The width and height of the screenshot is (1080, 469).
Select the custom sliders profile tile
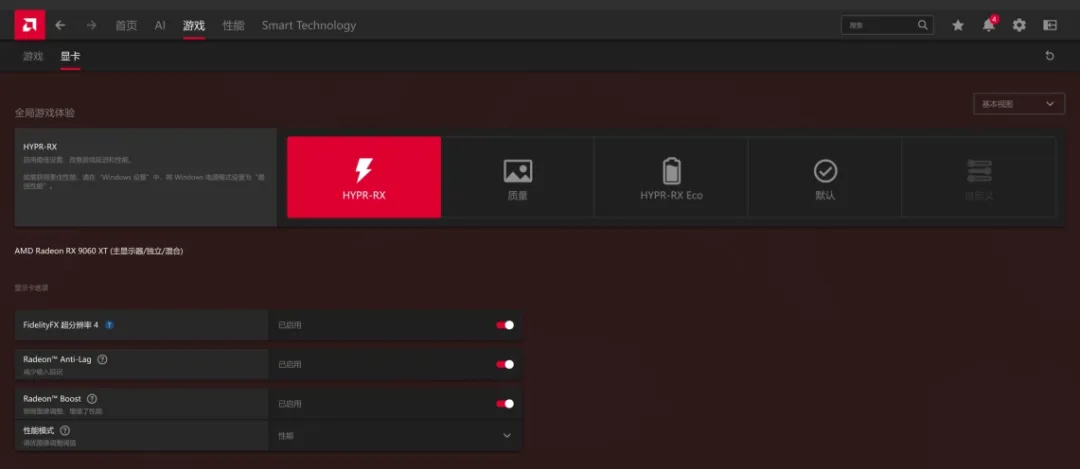978,177
